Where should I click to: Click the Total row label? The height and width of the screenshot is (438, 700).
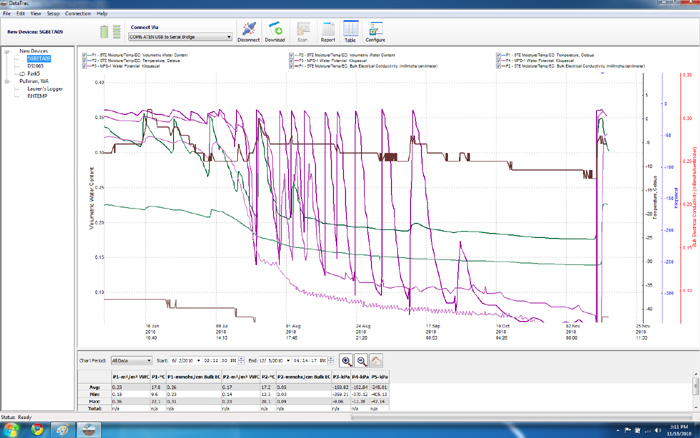point(94,409)
